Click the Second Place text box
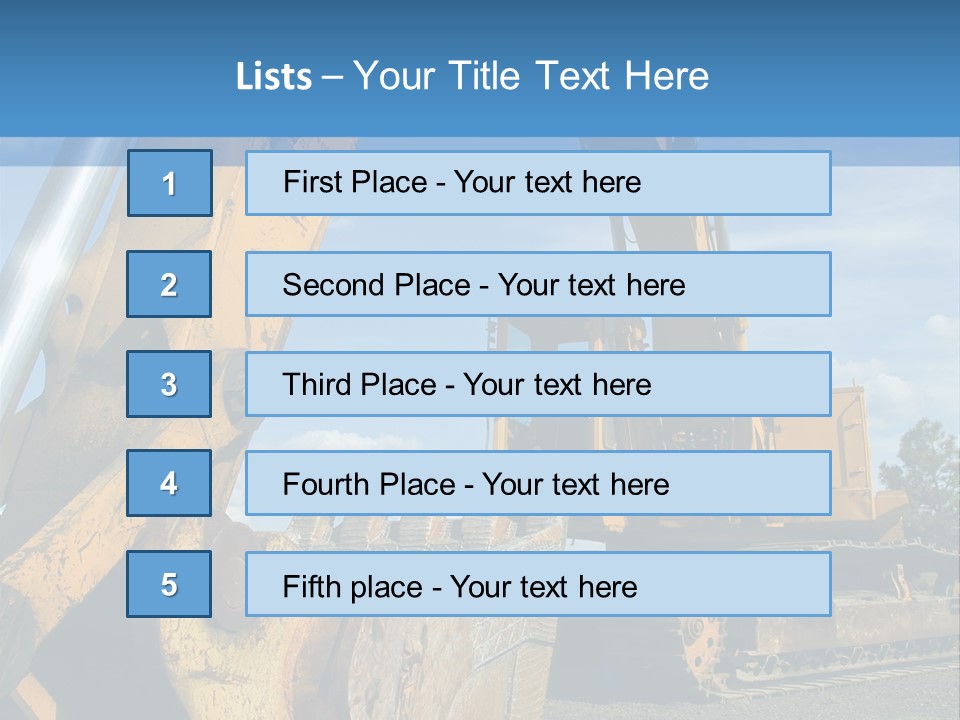This screenshot has width=960, height=720. point(538,284)
